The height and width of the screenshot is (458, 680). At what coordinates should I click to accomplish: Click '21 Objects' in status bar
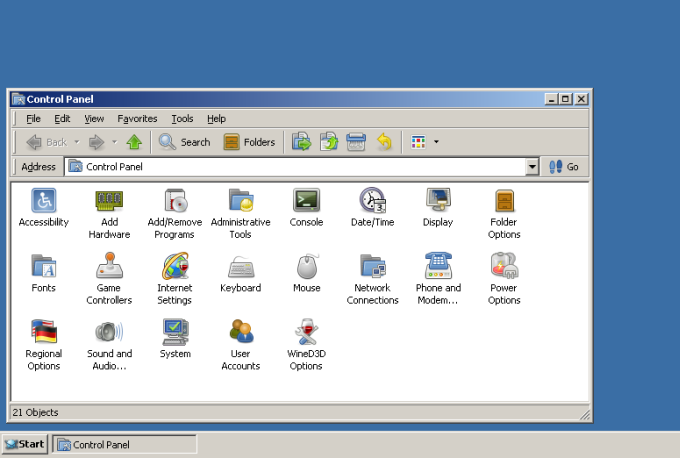[35, 412]
